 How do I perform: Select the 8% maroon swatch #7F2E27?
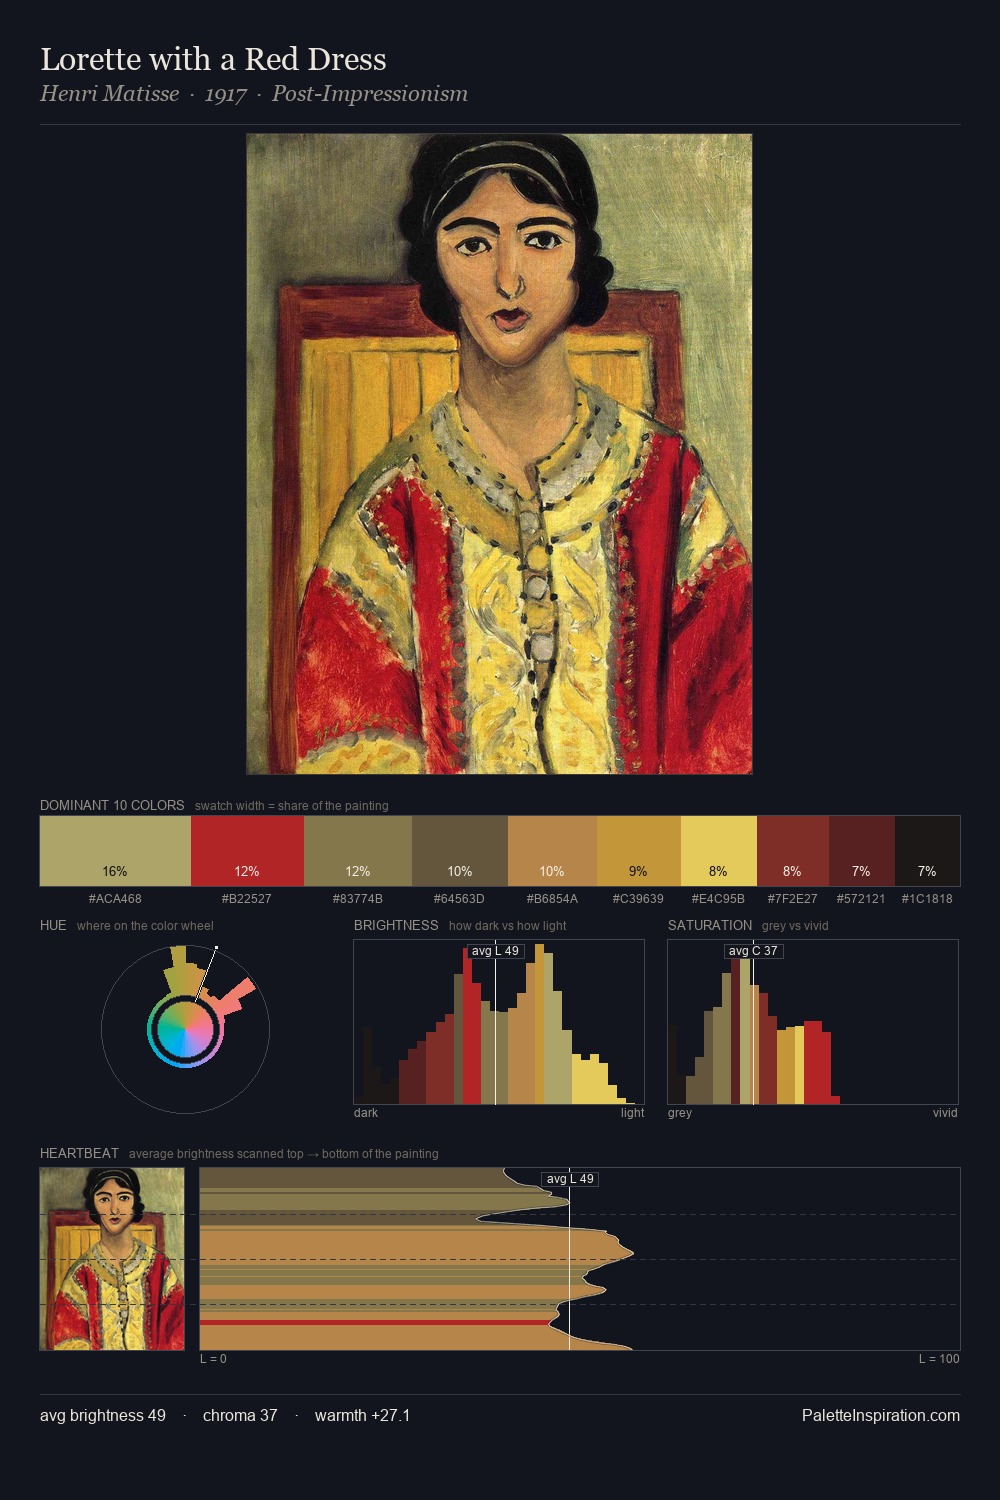point(793,851)
